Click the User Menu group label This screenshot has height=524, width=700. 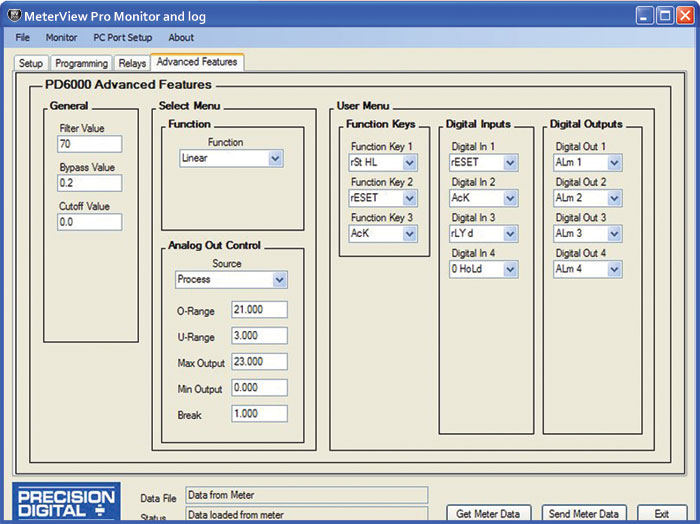tap(363, 106)
